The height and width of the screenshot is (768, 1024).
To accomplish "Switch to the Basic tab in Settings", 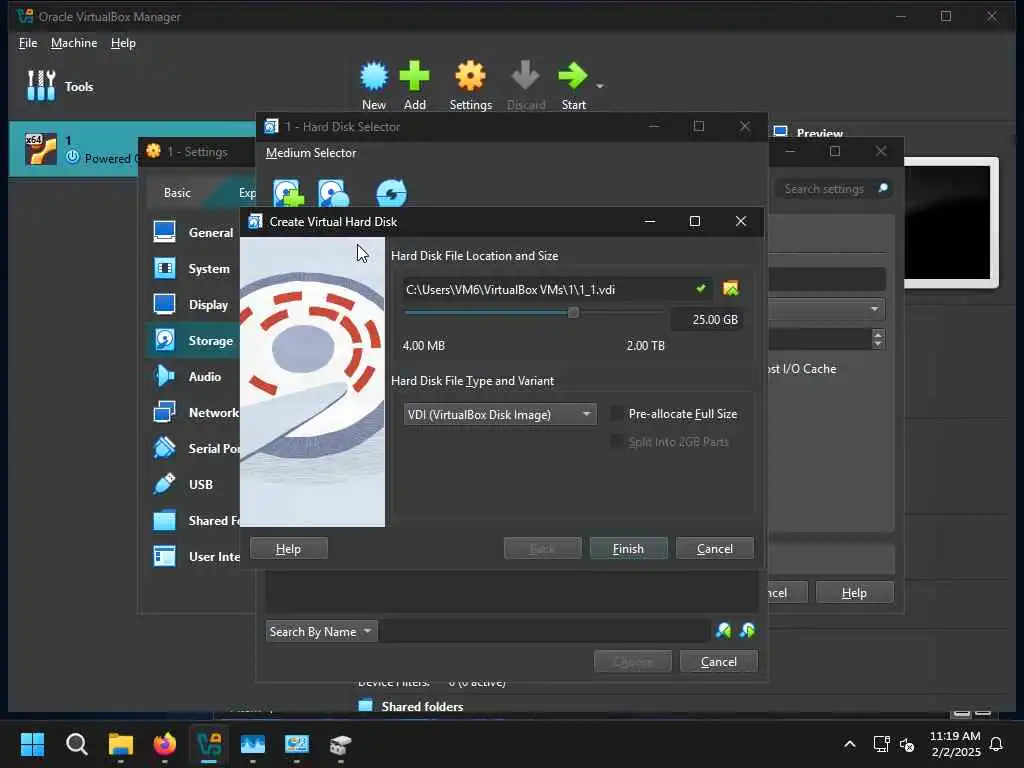I will [x=177, y=193].
